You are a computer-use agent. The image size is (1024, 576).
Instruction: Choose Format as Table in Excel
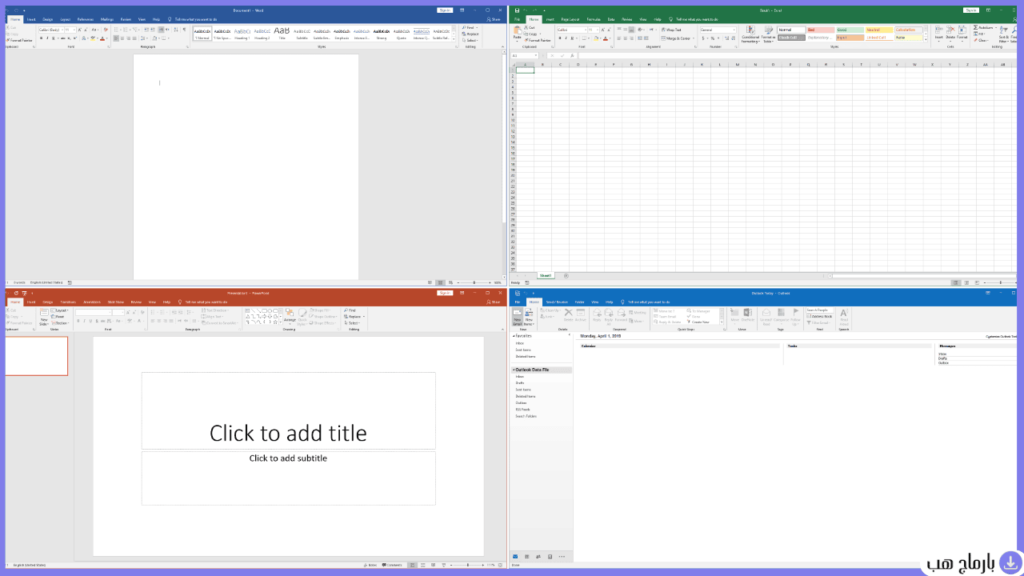(768, 34)
